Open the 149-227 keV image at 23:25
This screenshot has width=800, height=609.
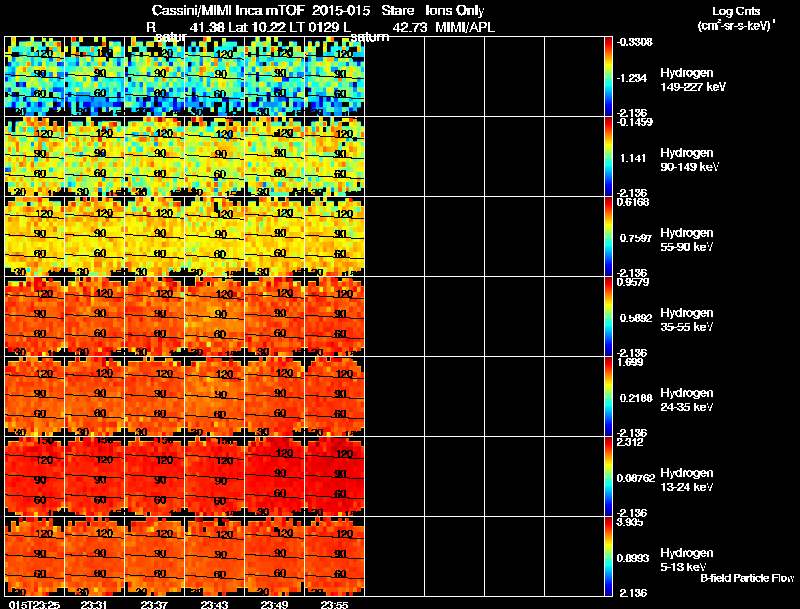tap(35, 77)
